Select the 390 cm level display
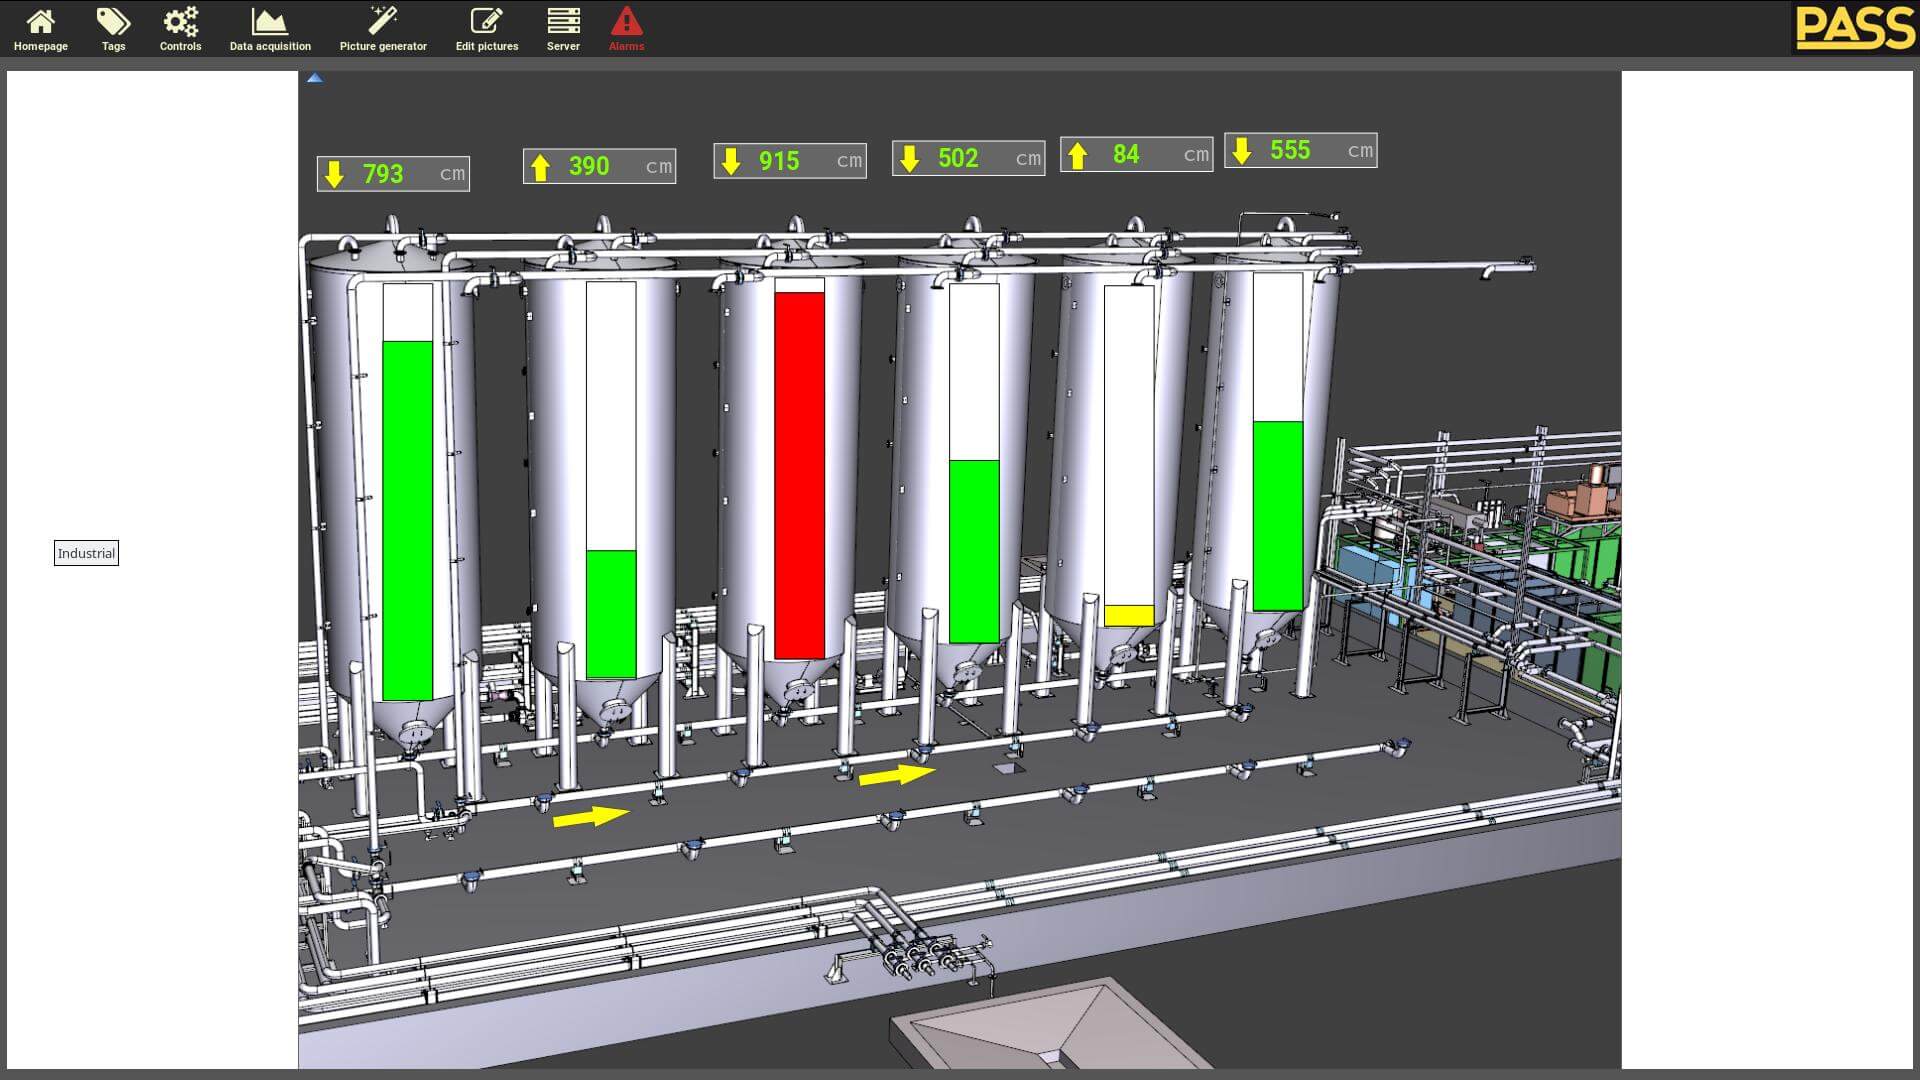Image resolution: width=1920 pixels, height=1080 pixels. pyautogui.click(x=599, y=166)
